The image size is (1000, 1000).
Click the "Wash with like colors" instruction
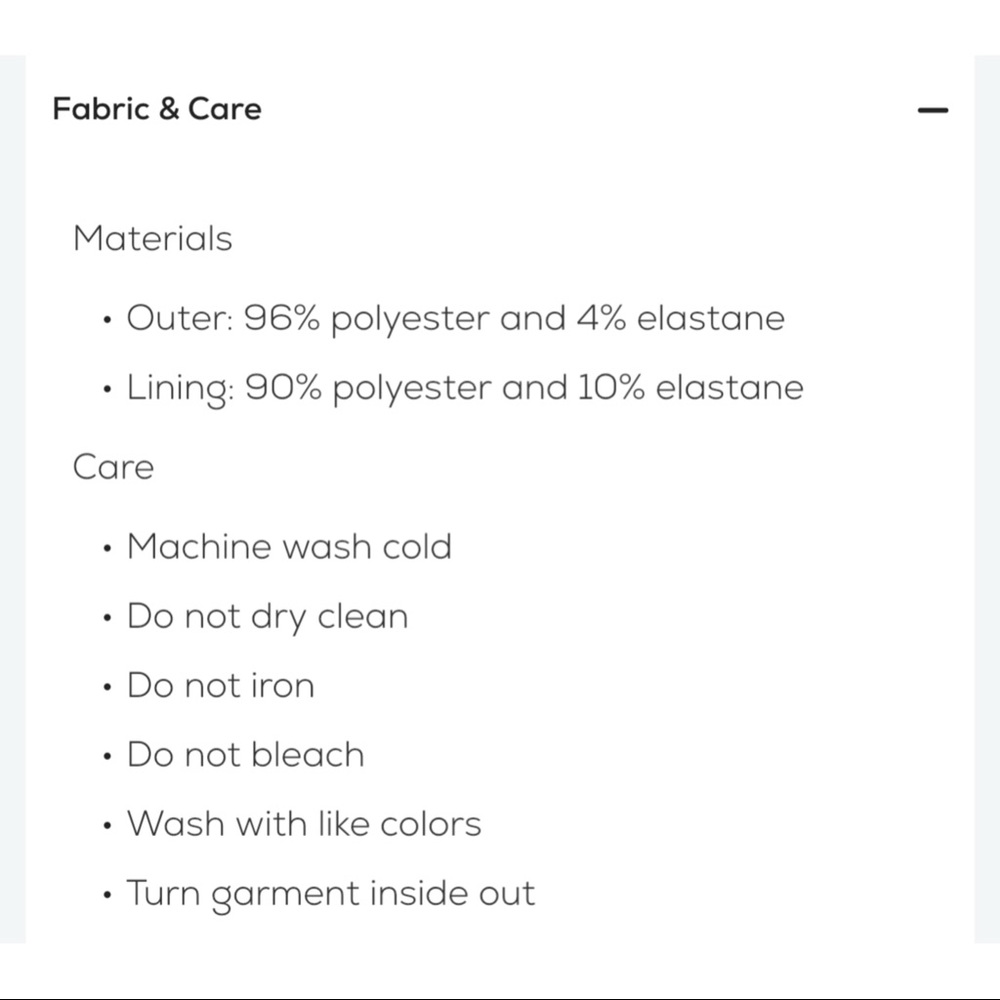click(x=304, y=824)
